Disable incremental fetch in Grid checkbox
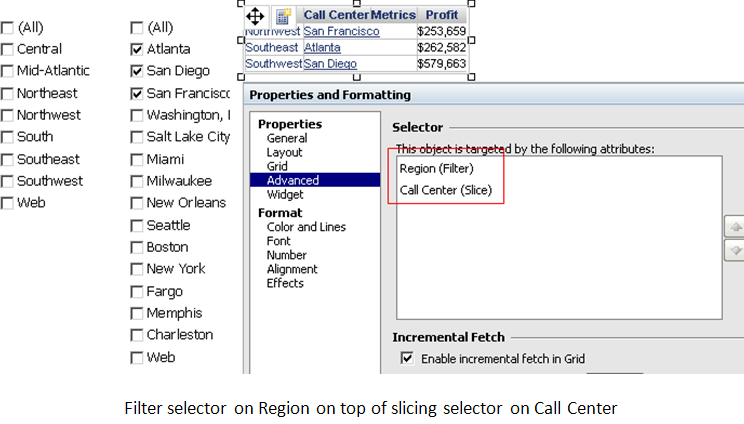Screen dimensions: 744x424 click(x=407, y=358)
